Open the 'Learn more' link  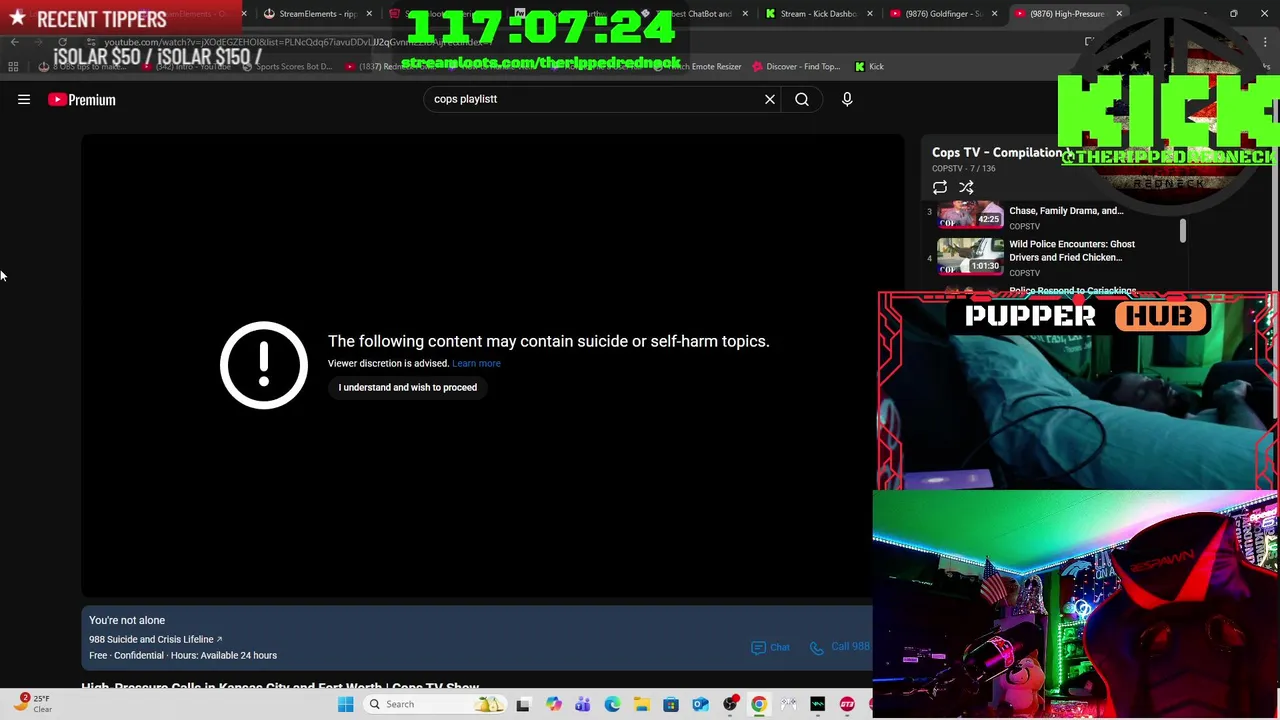click(476, 363)
